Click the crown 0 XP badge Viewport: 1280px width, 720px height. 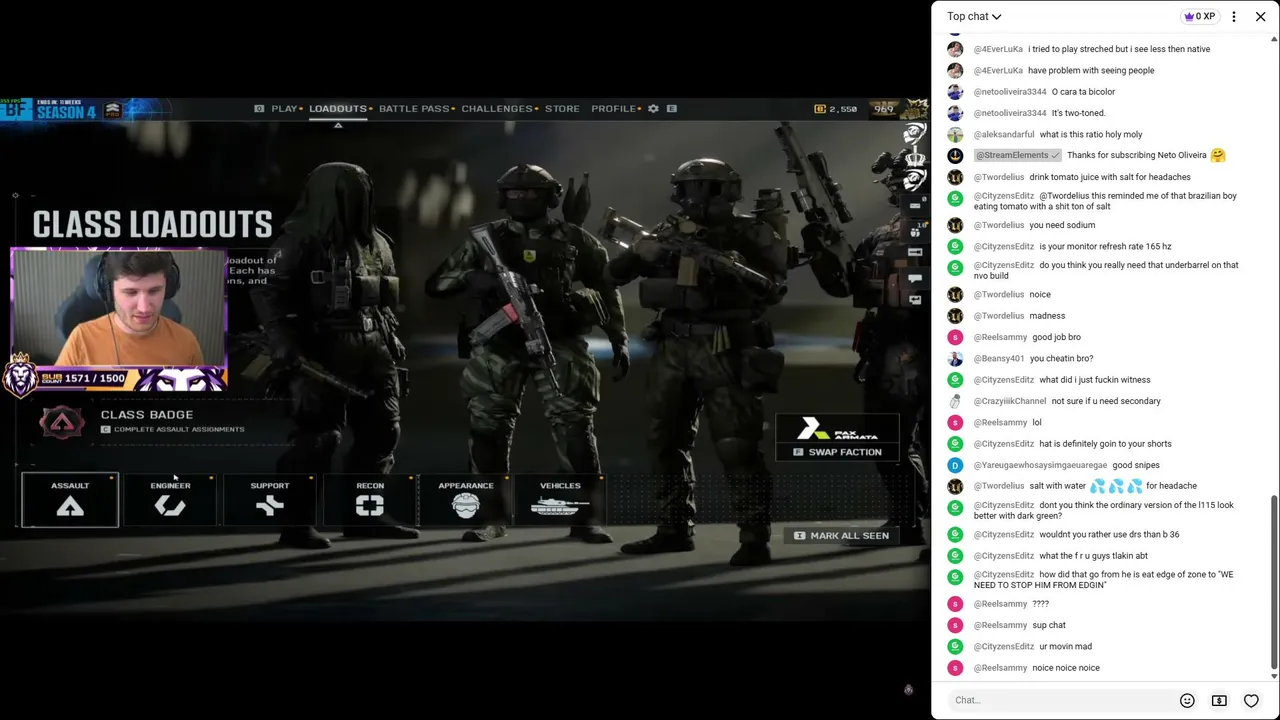coord(1199,16)
